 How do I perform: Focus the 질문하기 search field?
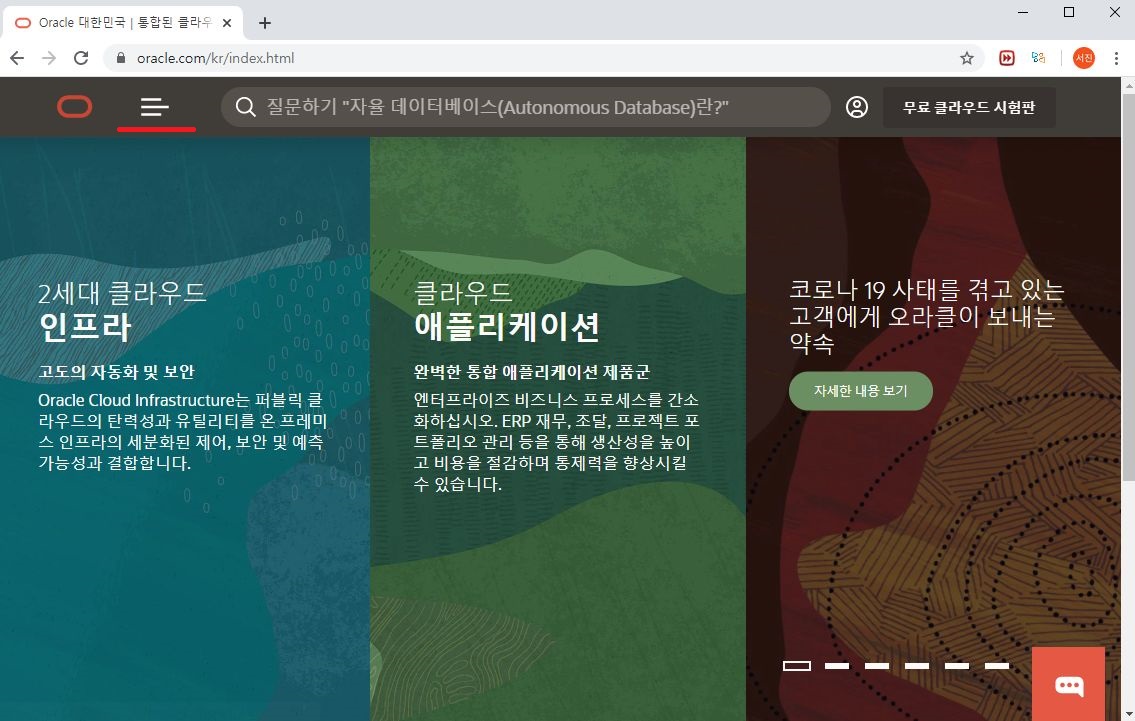[x=526, y=107]
